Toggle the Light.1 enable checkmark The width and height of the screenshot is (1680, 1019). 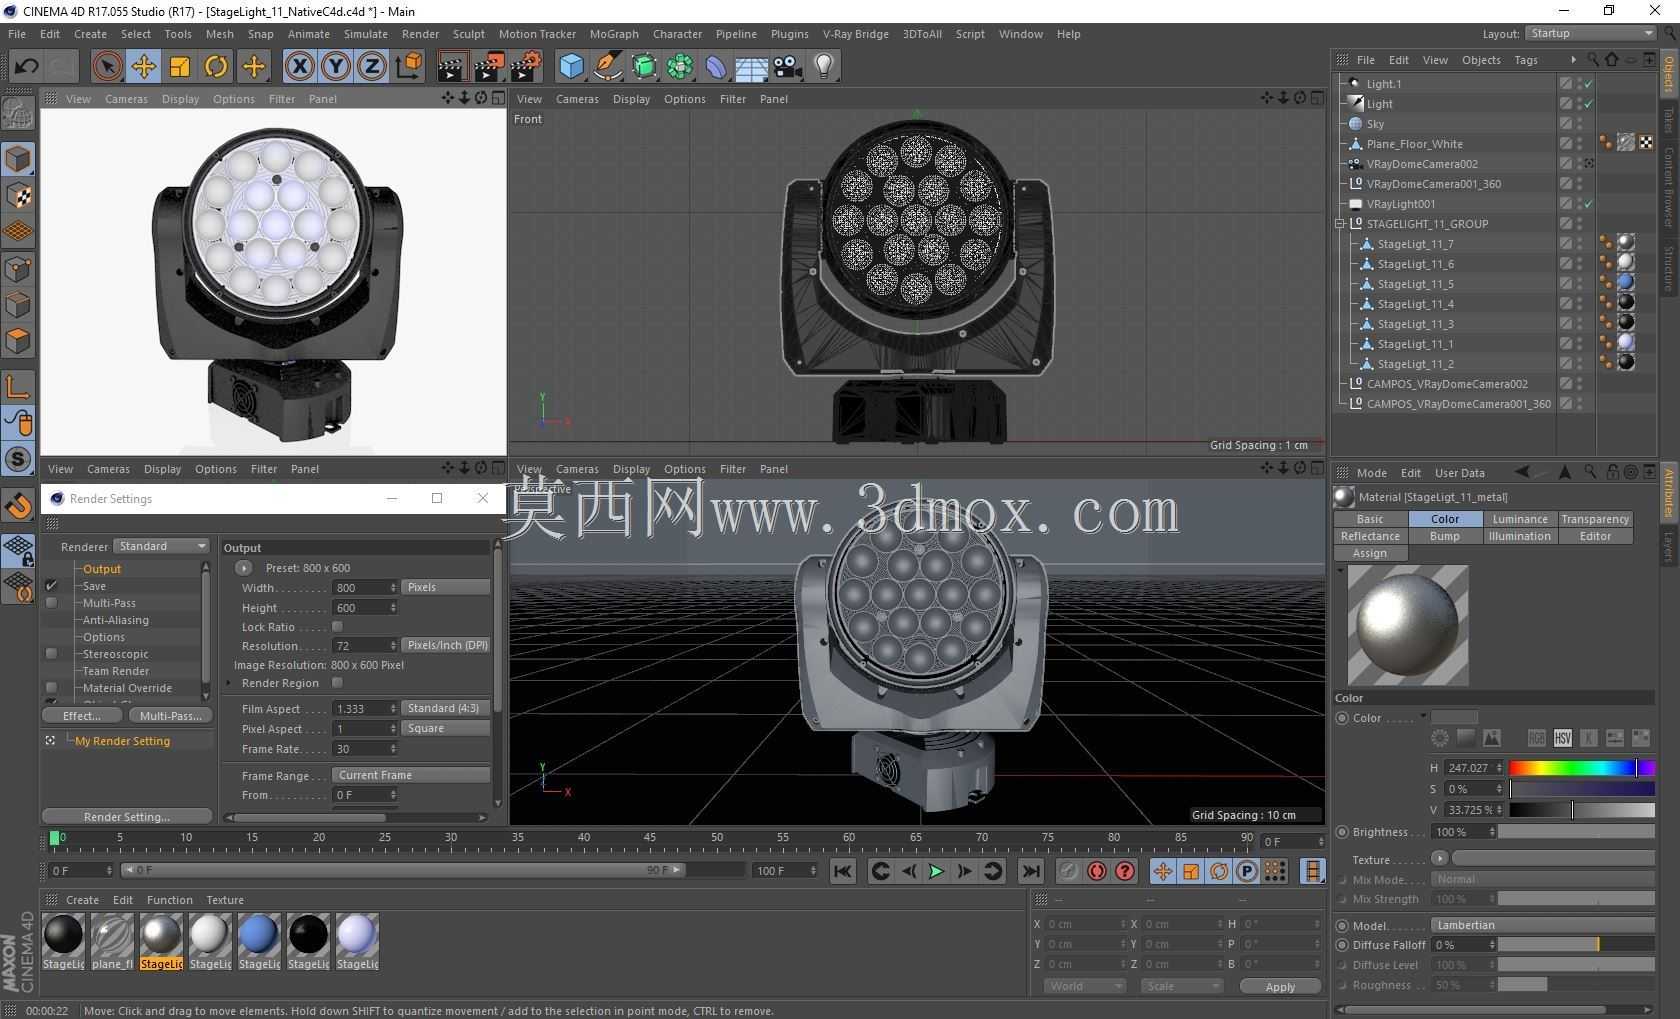[x=1588, y=84]
